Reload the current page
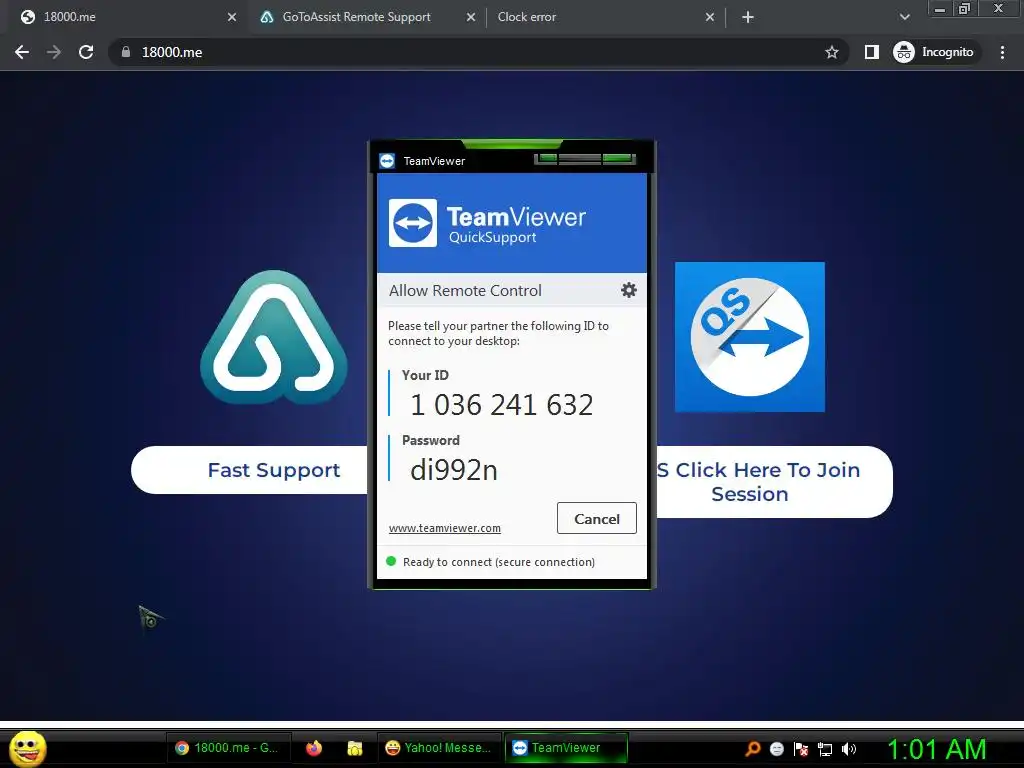Viewport: 1024px width, 768px height. coord(86,52)
